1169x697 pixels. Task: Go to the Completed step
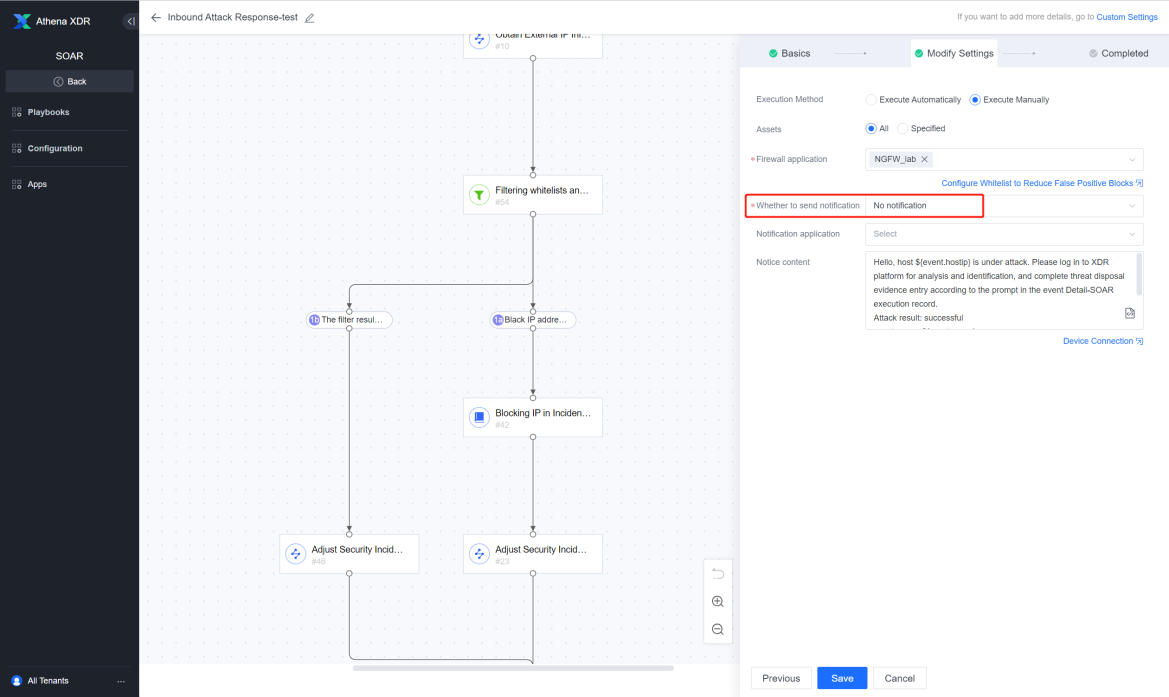pyautogui.click(x=1118, y=54)
